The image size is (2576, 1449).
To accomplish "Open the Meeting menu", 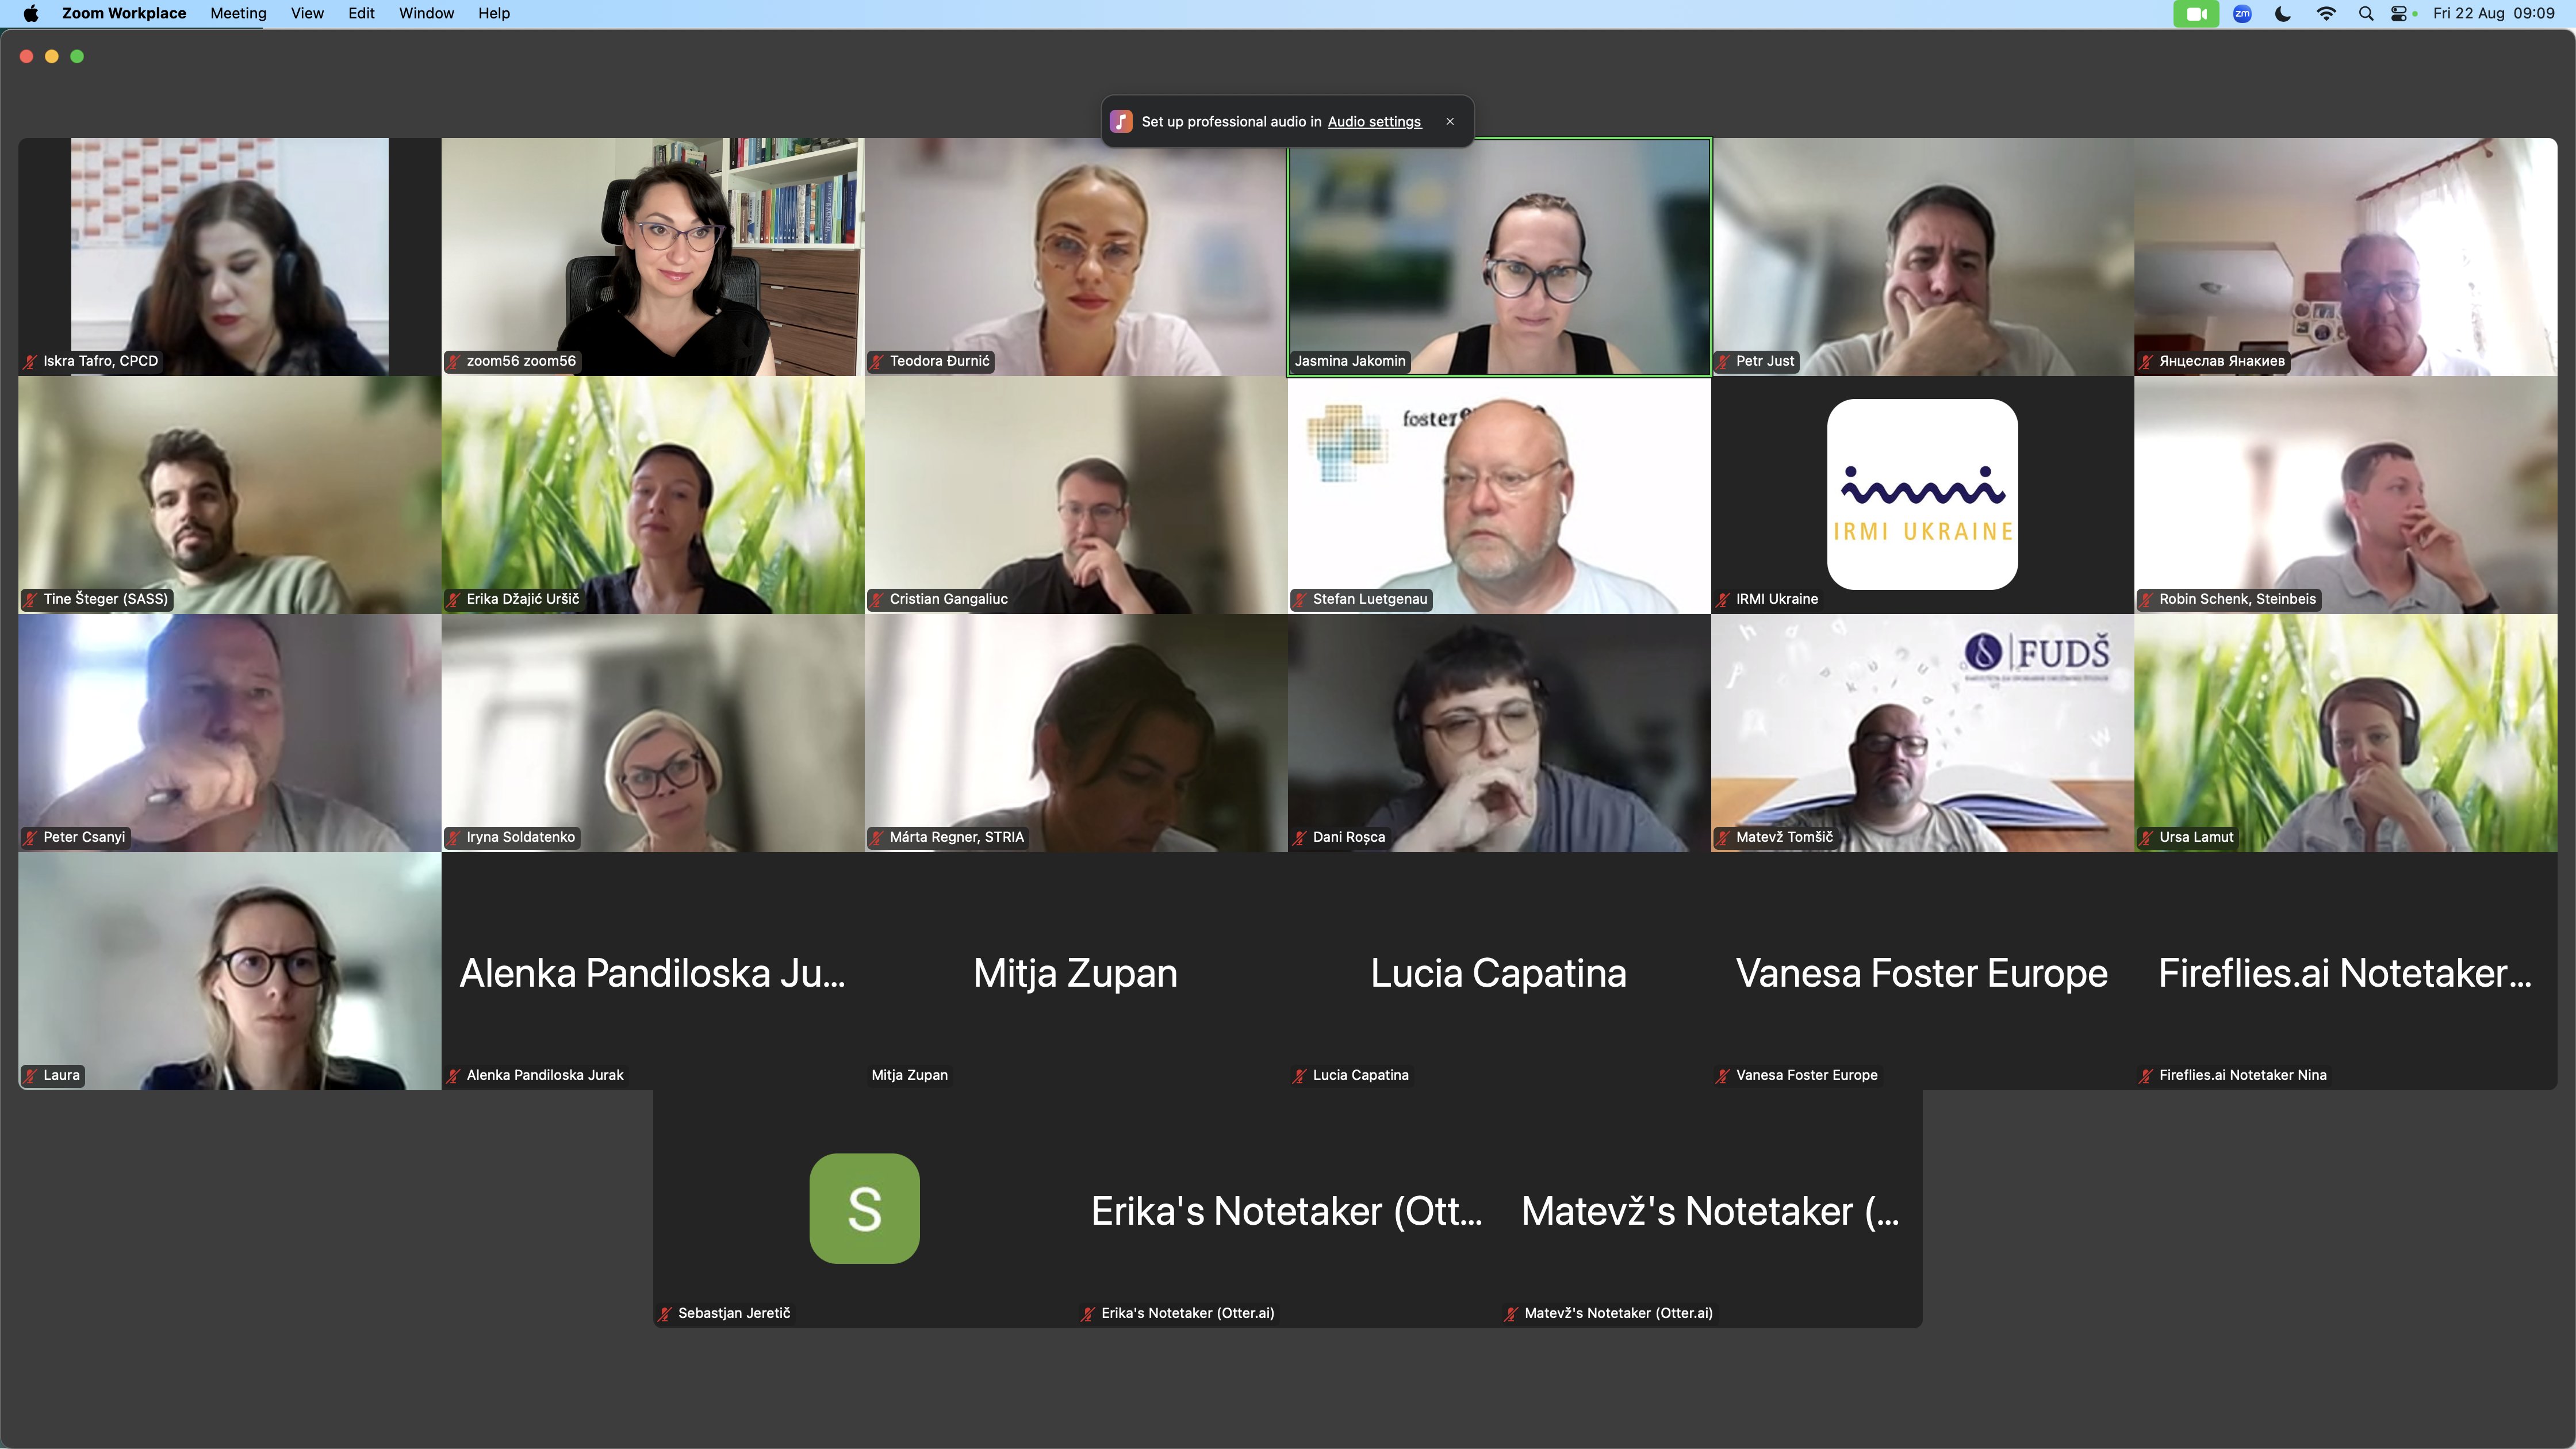I will coord(238,13).
